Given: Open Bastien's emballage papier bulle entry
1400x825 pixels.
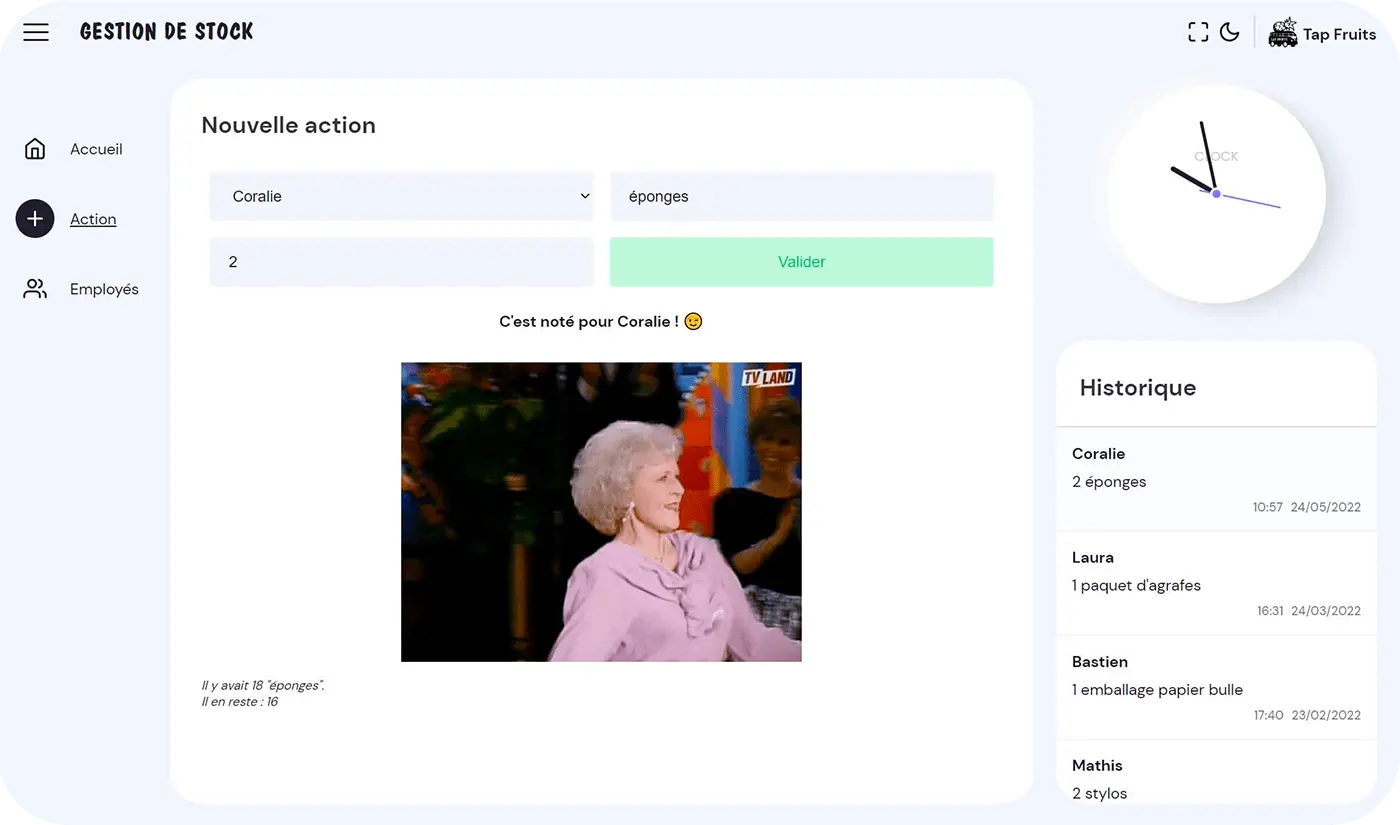Looking at the screenshot, I should tap(1216, 688).
